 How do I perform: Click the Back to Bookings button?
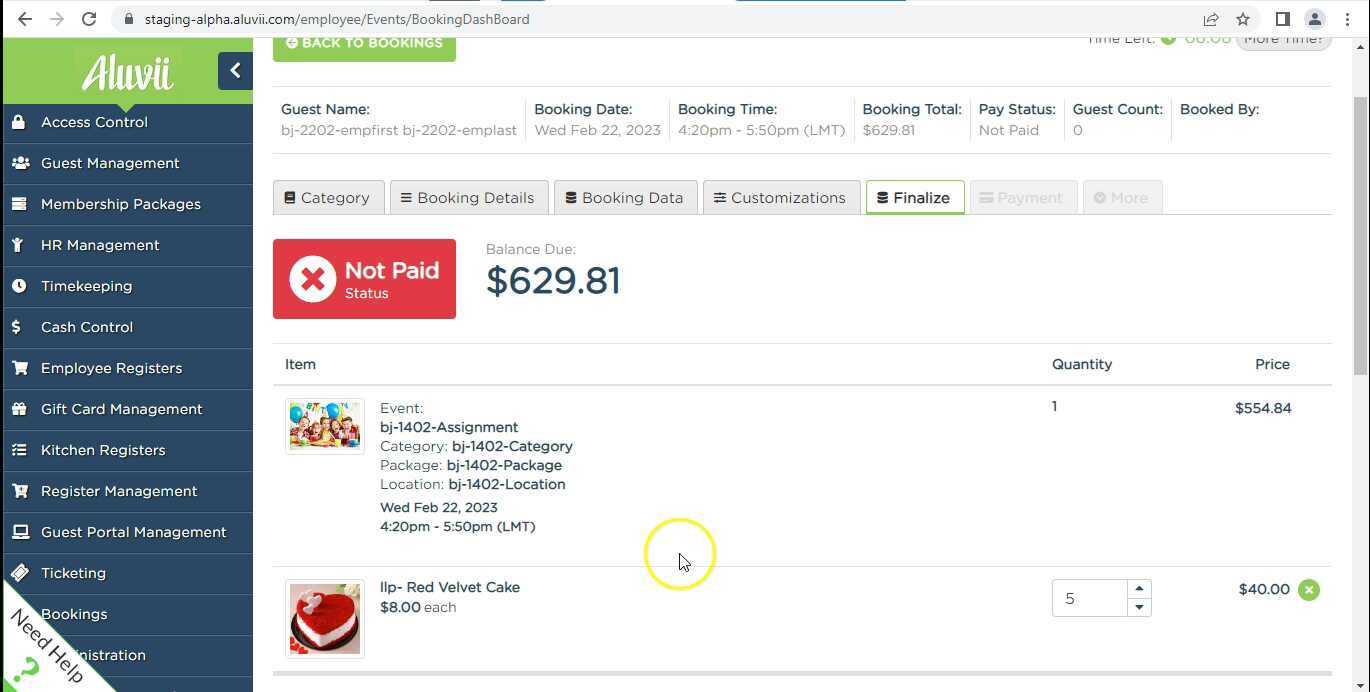(x=364, y=42)
